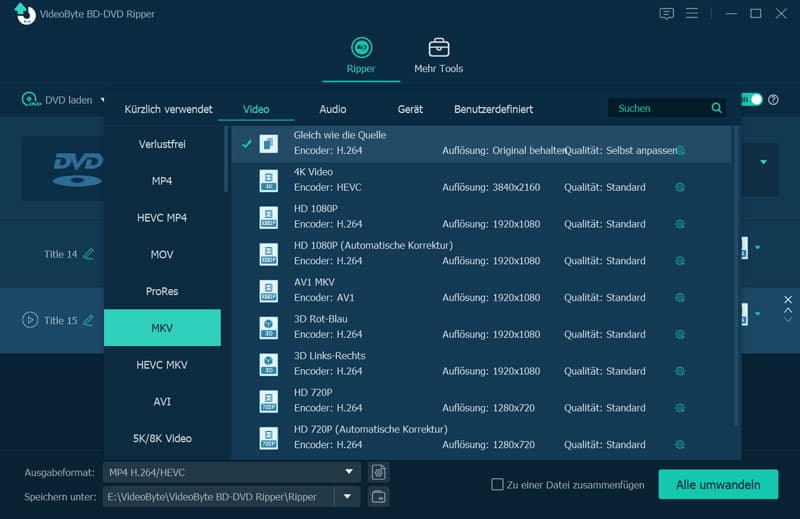Toggle the switch beside the help icon

tap(752, 100)
